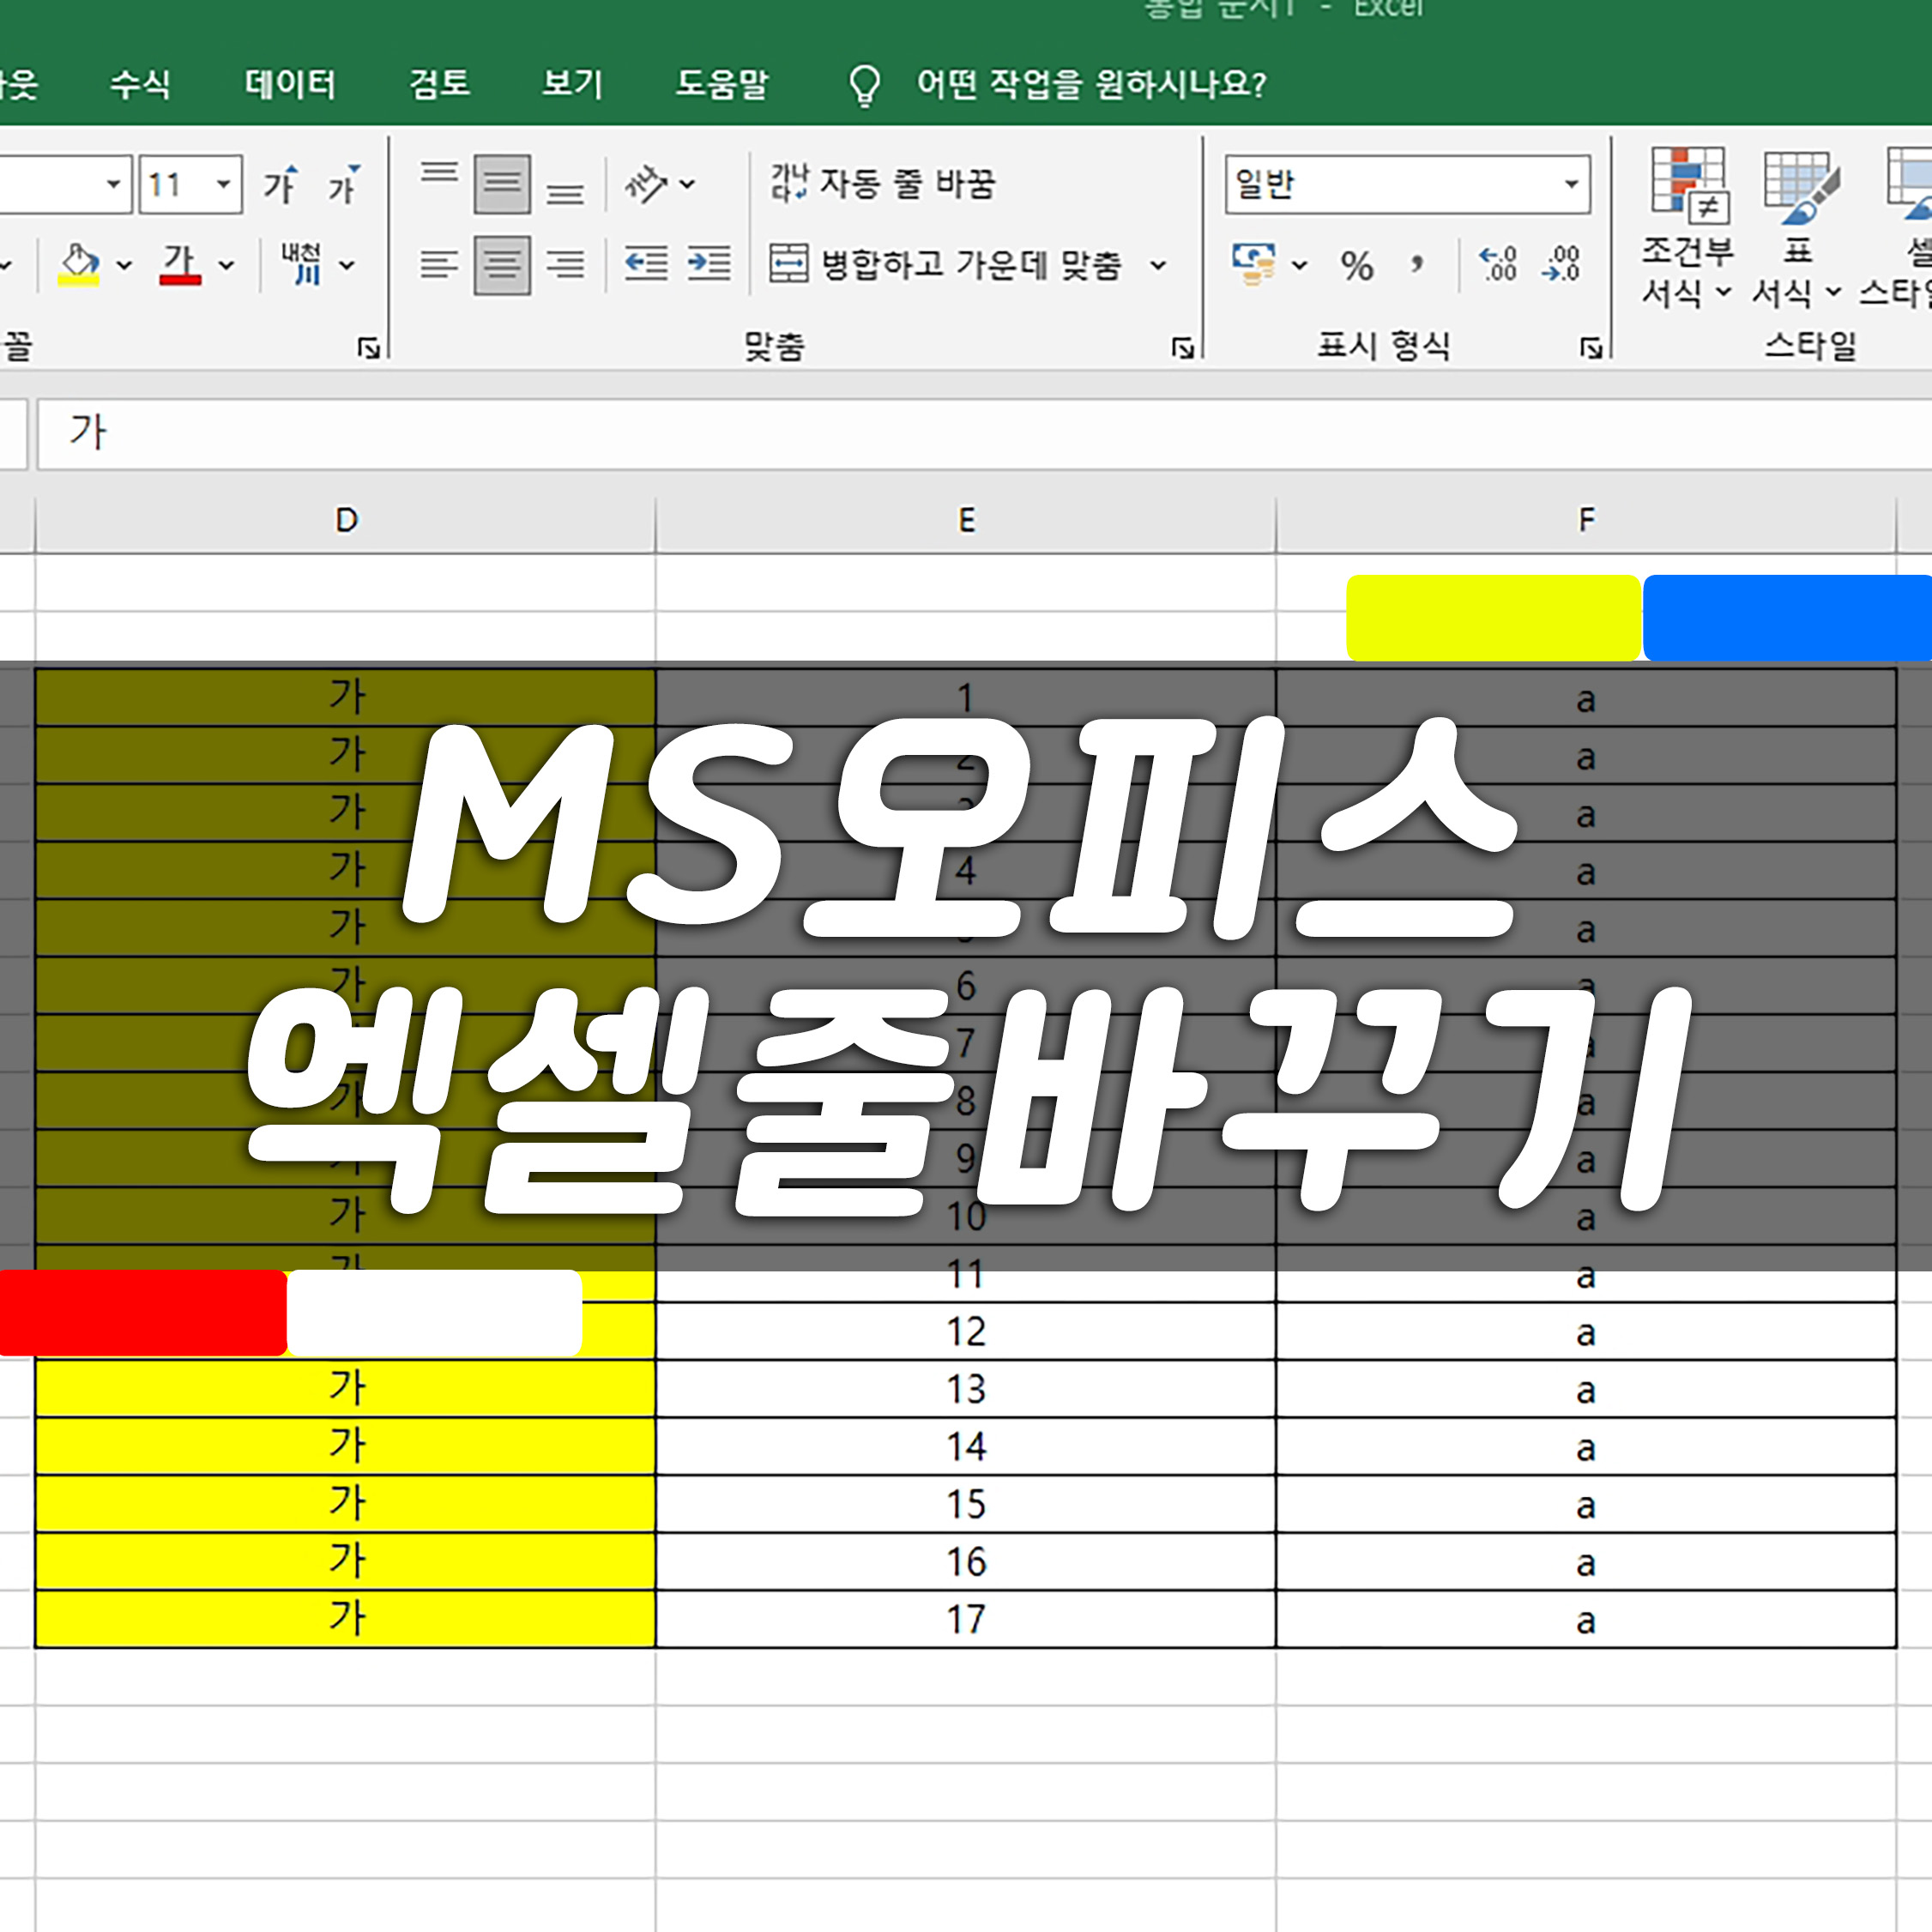Click the decrease indent icon

point(646,264)
